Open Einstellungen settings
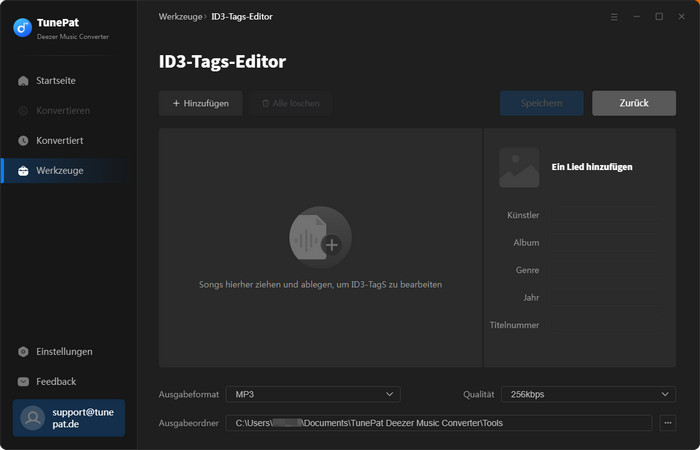The width and height of the screenshot is (700, 450). tap(67, 352)
